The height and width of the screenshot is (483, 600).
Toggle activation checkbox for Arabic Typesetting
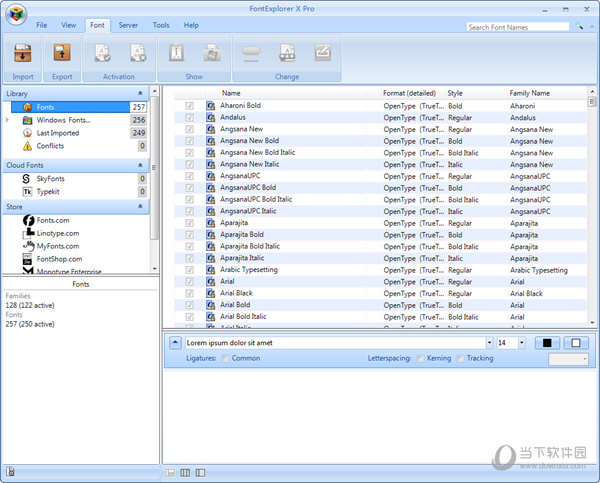pyautogui.click(x=189, y=270)
